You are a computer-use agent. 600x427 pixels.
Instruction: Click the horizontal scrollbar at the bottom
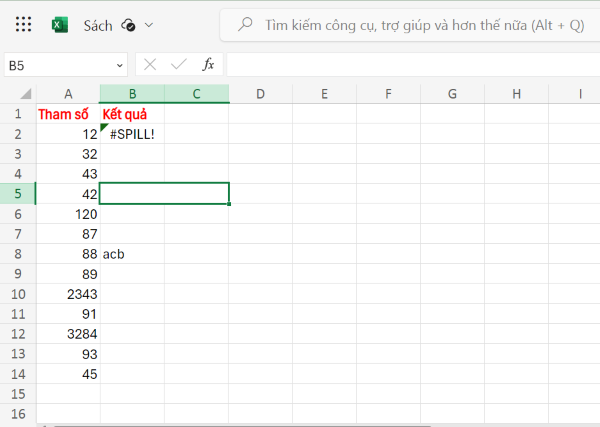point(300,424)
